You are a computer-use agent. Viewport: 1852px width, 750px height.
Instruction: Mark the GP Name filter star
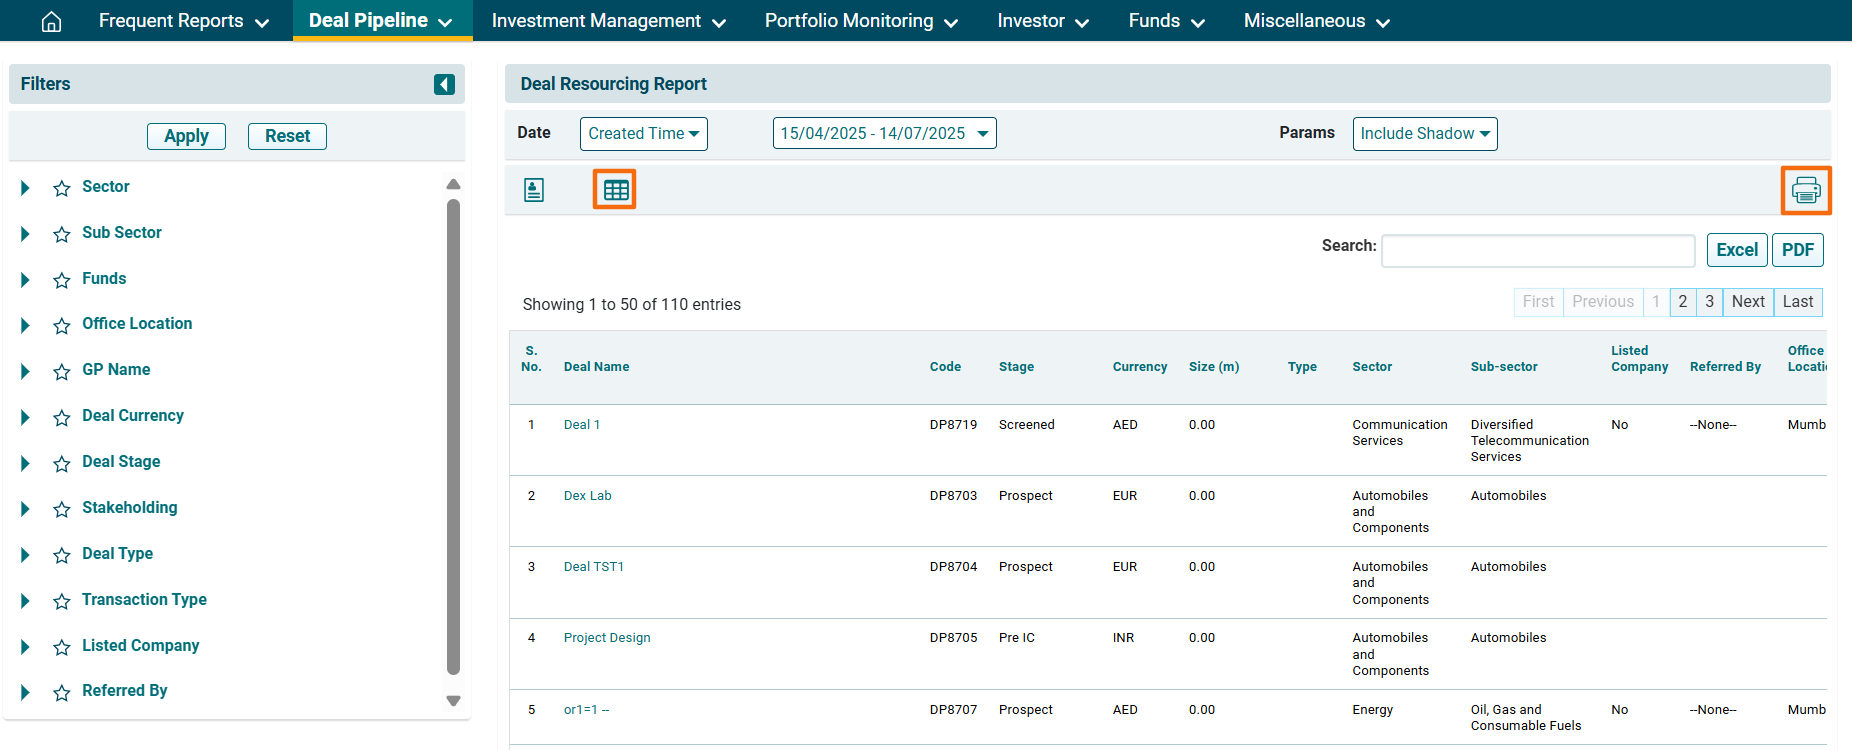(x=62, y=371)
